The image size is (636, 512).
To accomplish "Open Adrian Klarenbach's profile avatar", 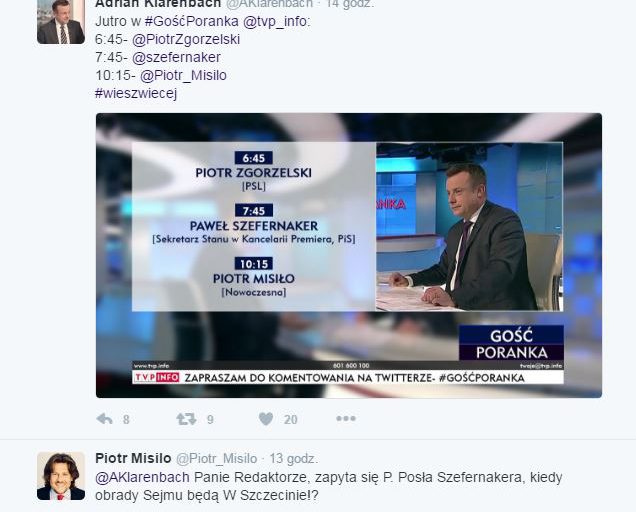I will pyautogui.click(x=61, y=22).
